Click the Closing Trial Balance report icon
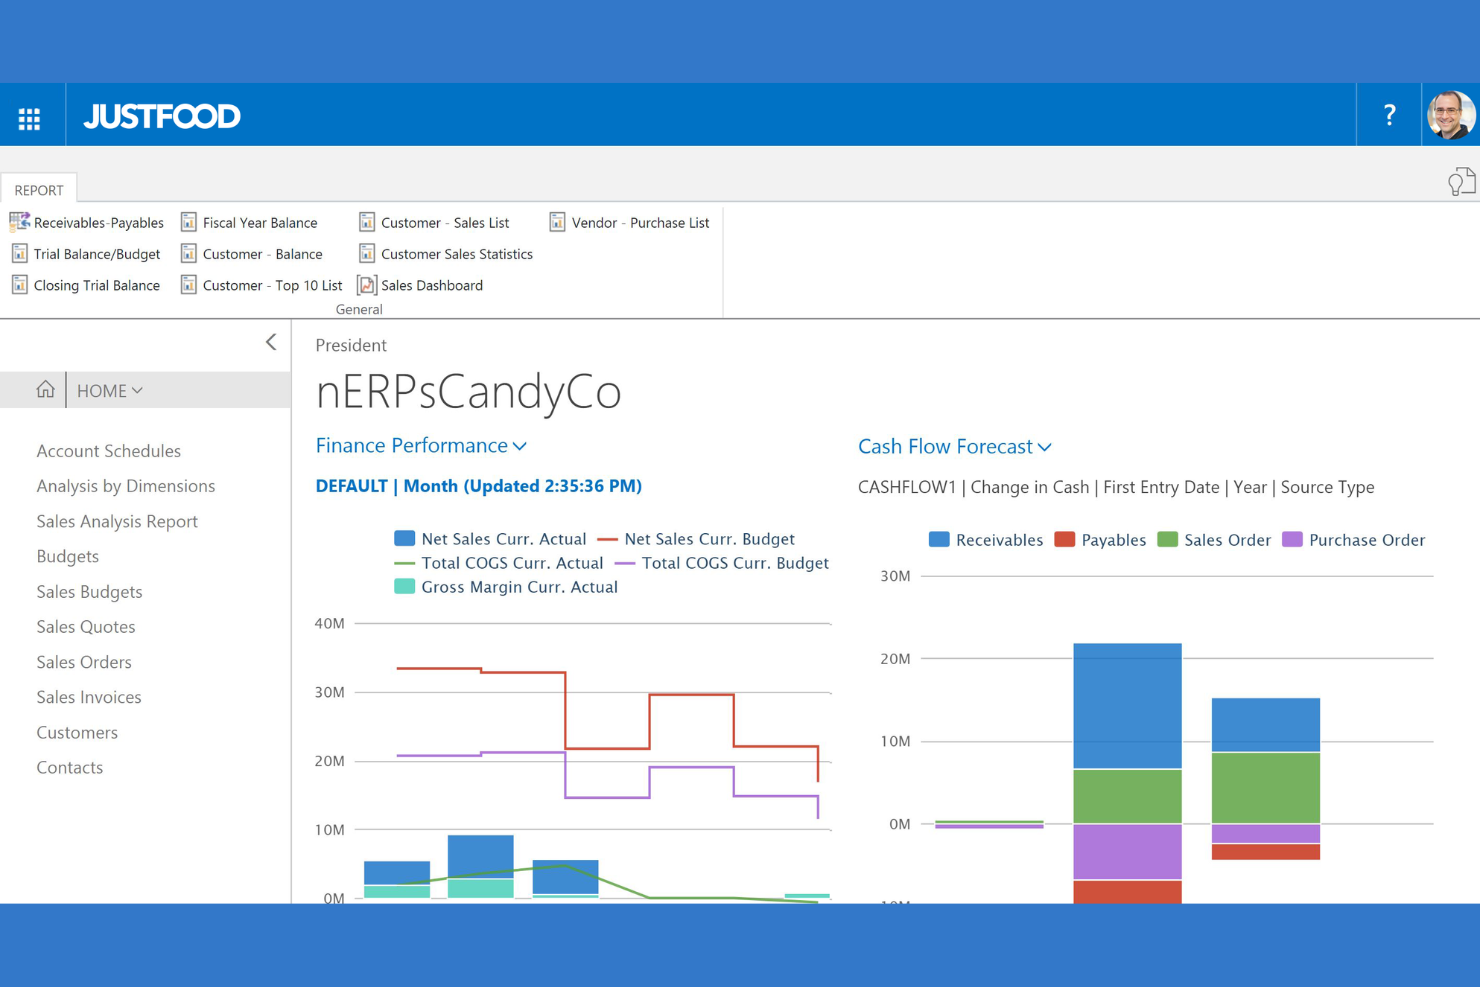The image size is (1480, 987). point(20,285)
